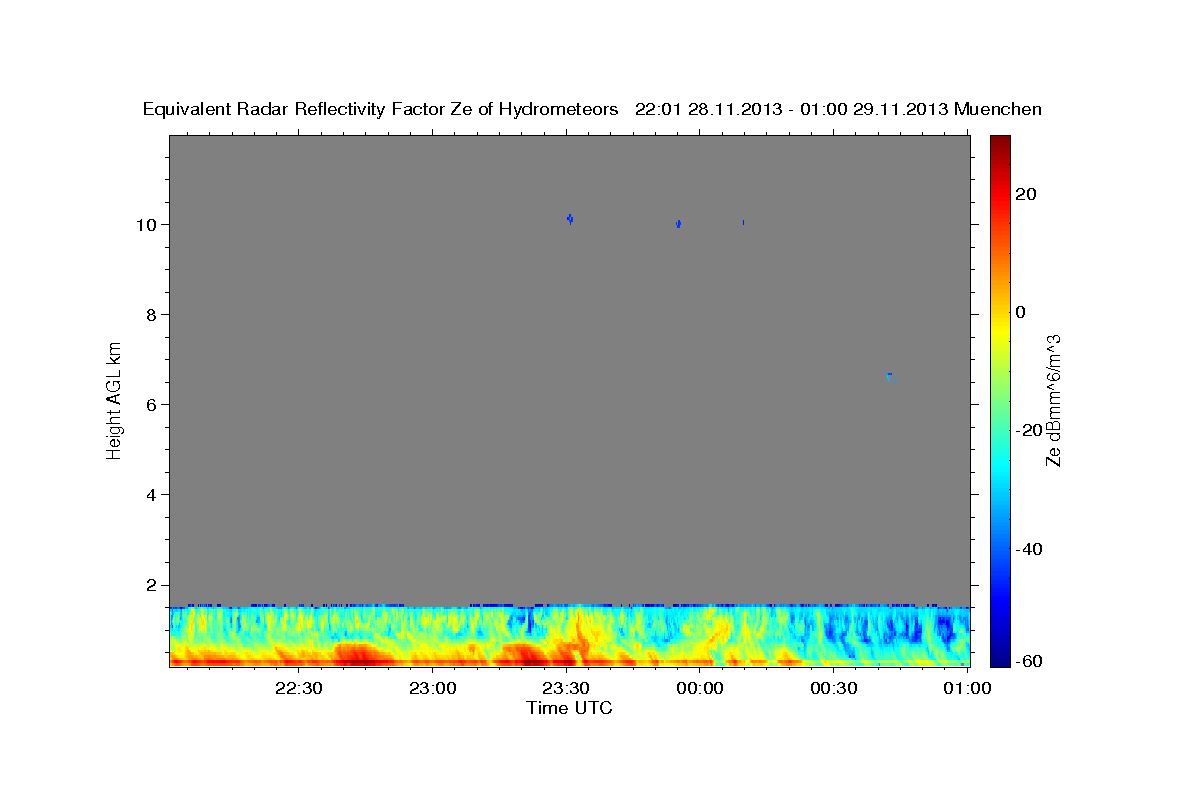
Task: Click the dark blue bottom of colorbar
Action: click(999, 655)
